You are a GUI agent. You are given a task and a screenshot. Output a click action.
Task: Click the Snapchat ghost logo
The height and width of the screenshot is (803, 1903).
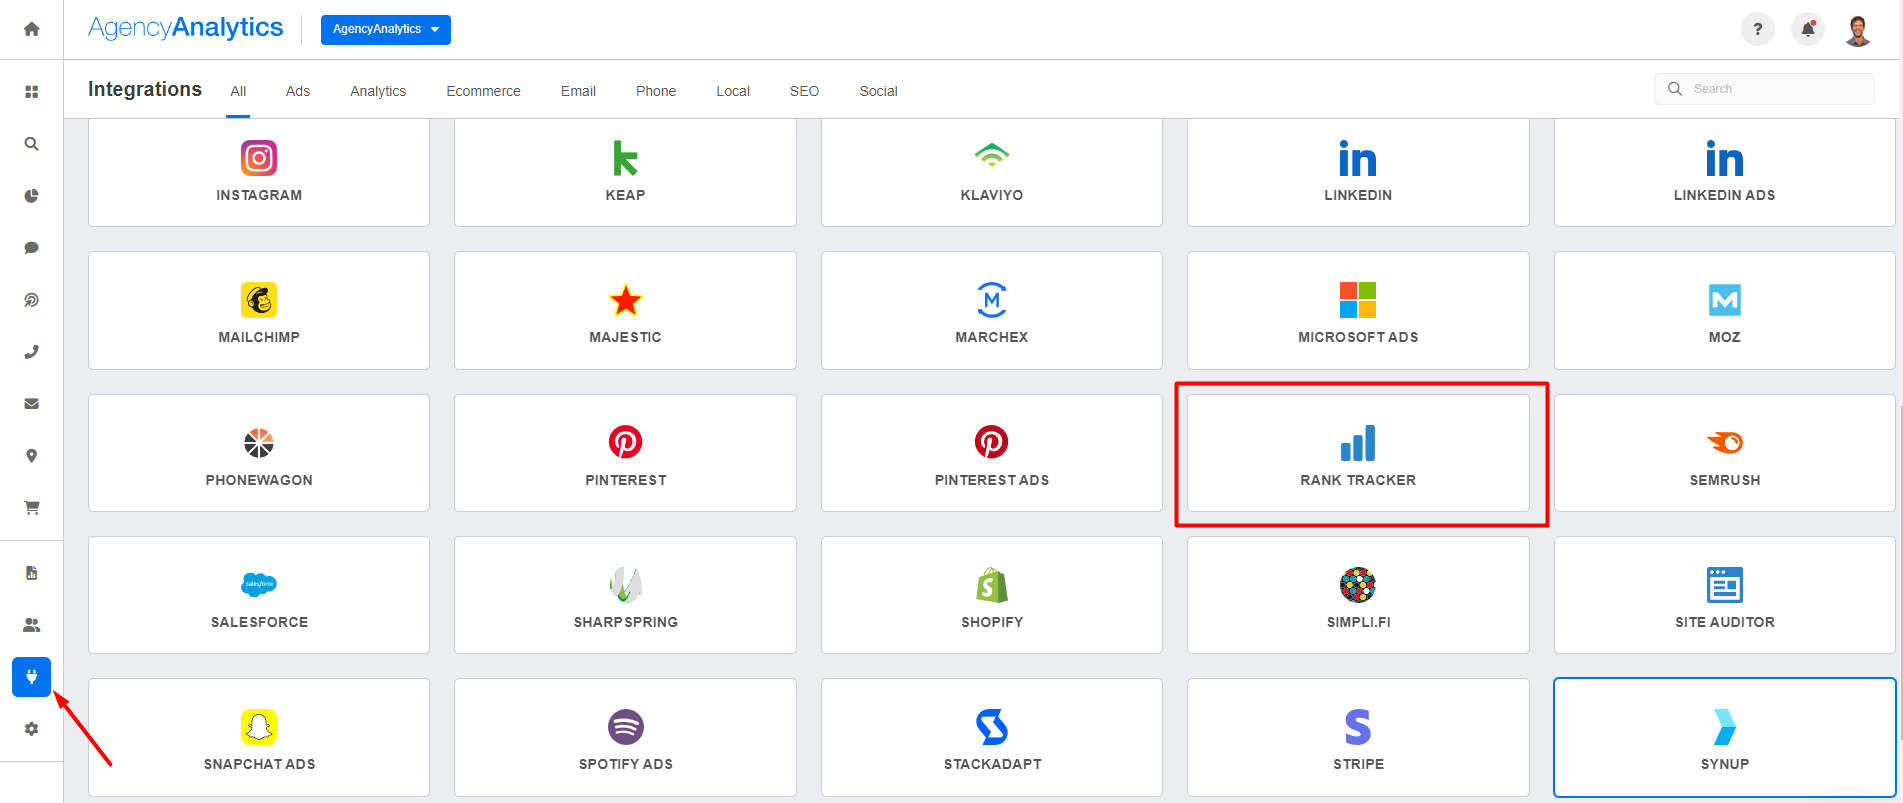coord(259,727)
